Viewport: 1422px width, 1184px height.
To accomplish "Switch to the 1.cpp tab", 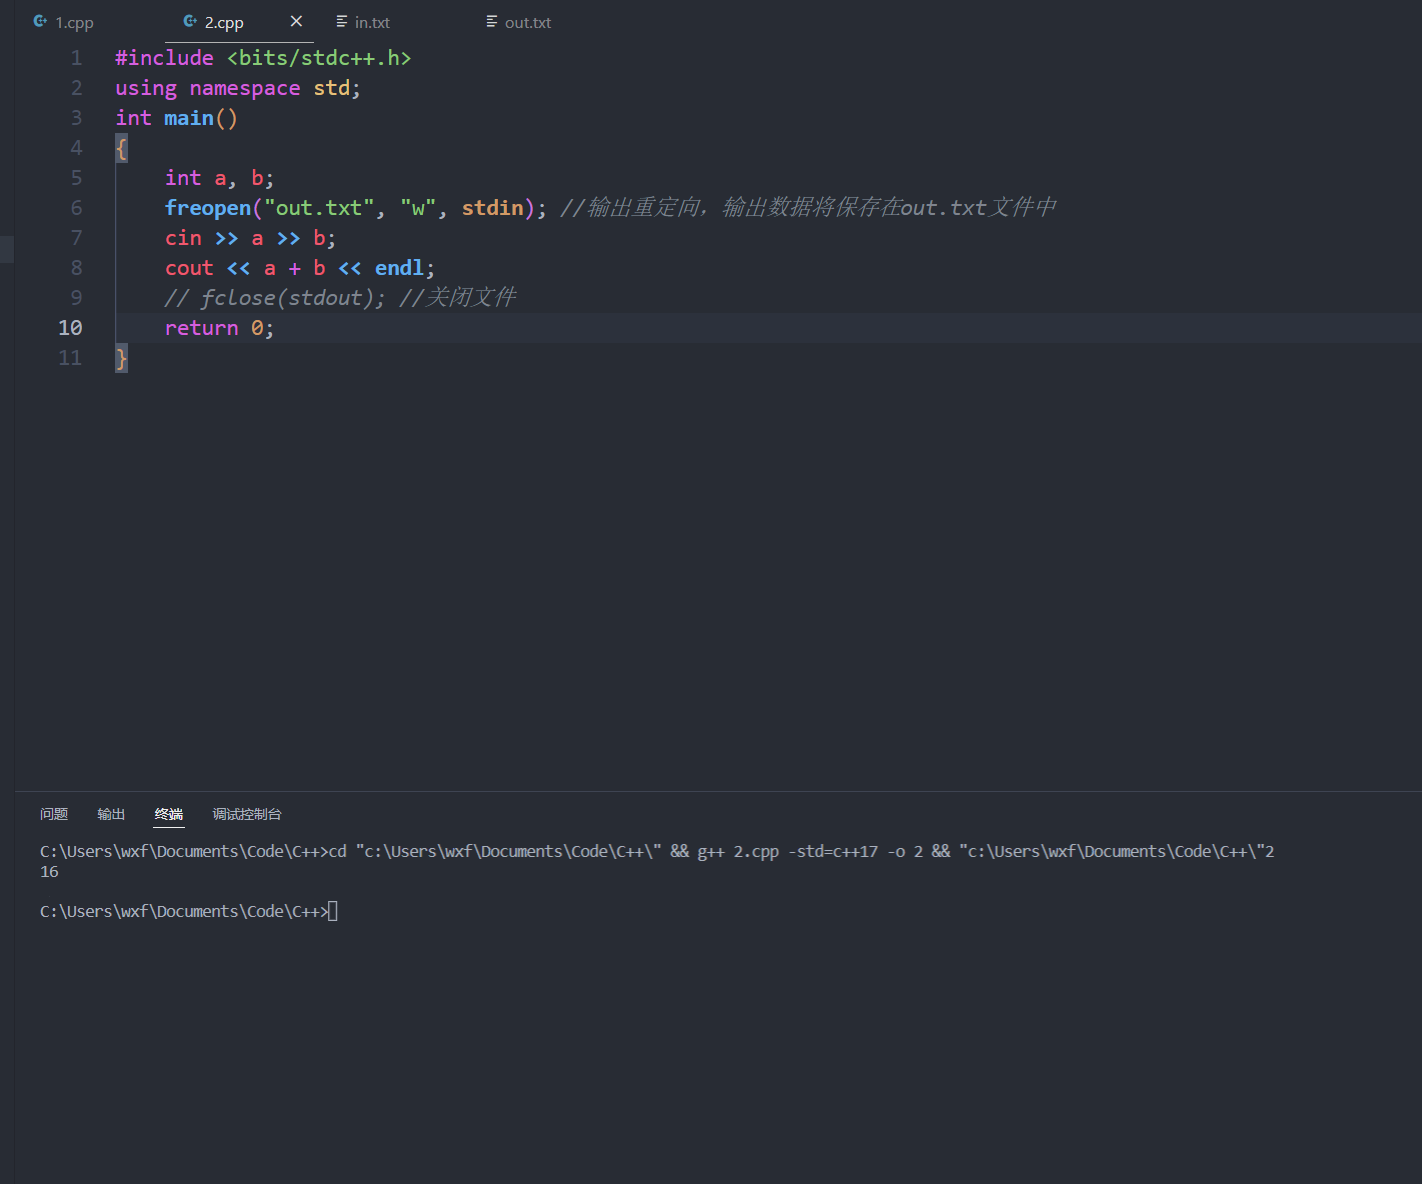I will coord(75,21).
